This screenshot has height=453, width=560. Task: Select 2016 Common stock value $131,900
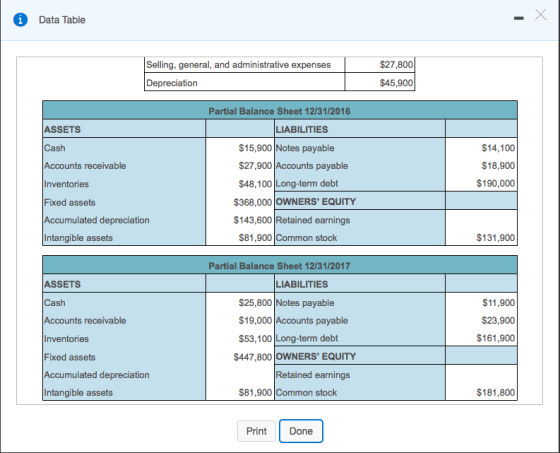tap(495, 238)
